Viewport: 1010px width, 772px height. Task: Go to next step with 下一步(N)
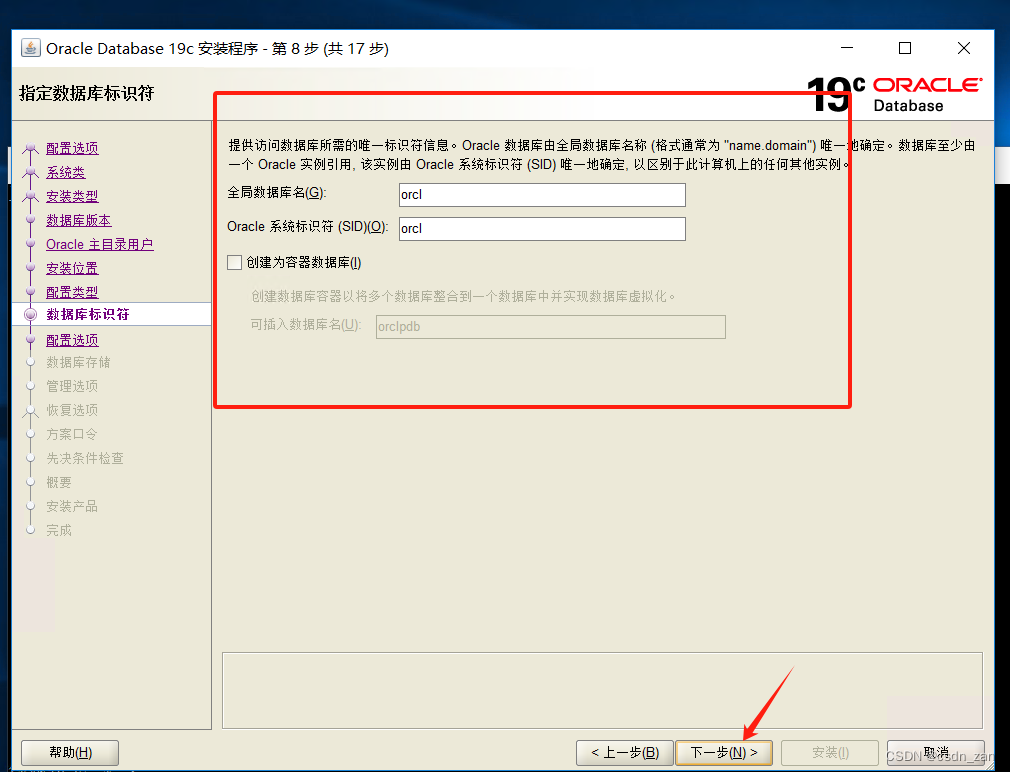tap(724, 752)
